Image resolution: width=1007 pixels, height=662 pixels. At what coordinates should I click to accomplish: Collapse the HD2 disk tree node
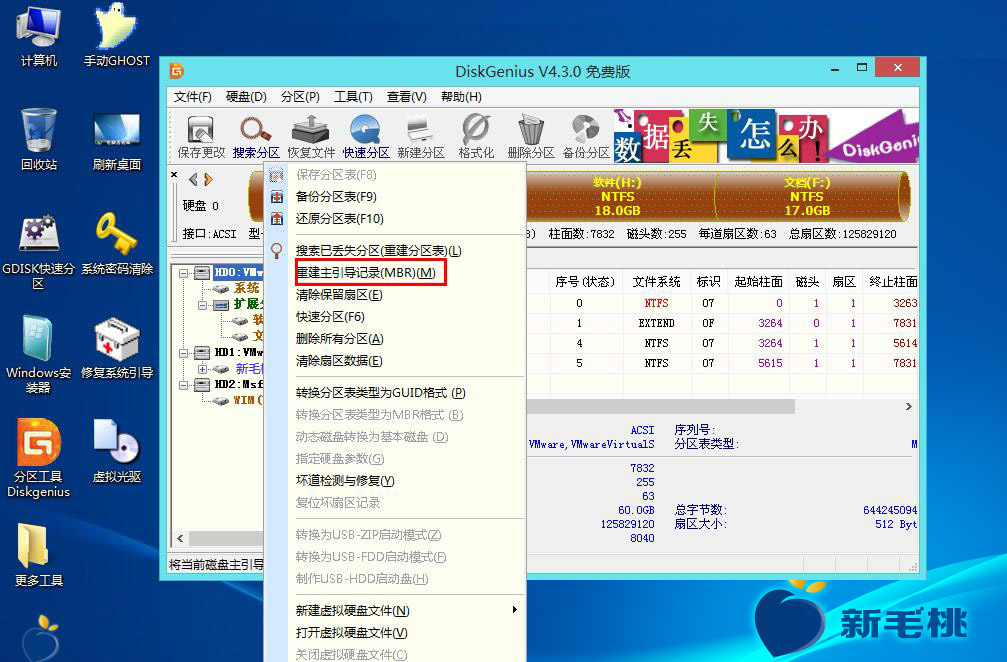pyautogui.click(x=183, y=385)
